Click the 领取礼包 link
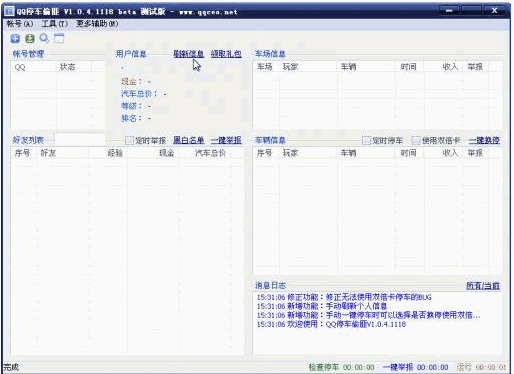 (226, 54)
